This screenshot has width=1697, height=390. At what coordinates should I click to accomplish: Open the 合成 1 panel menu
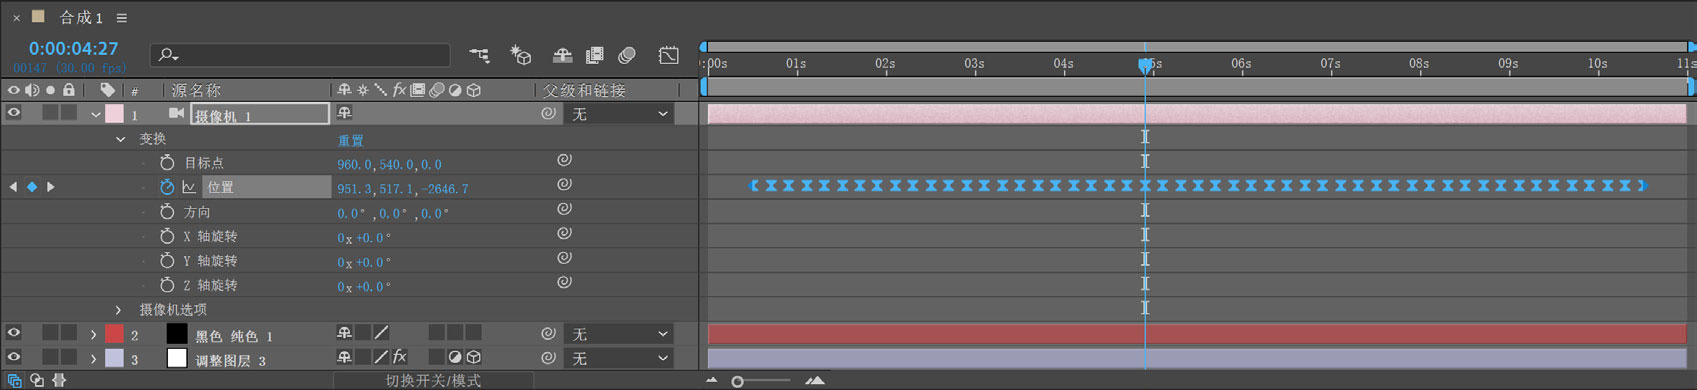coord(122,18)
